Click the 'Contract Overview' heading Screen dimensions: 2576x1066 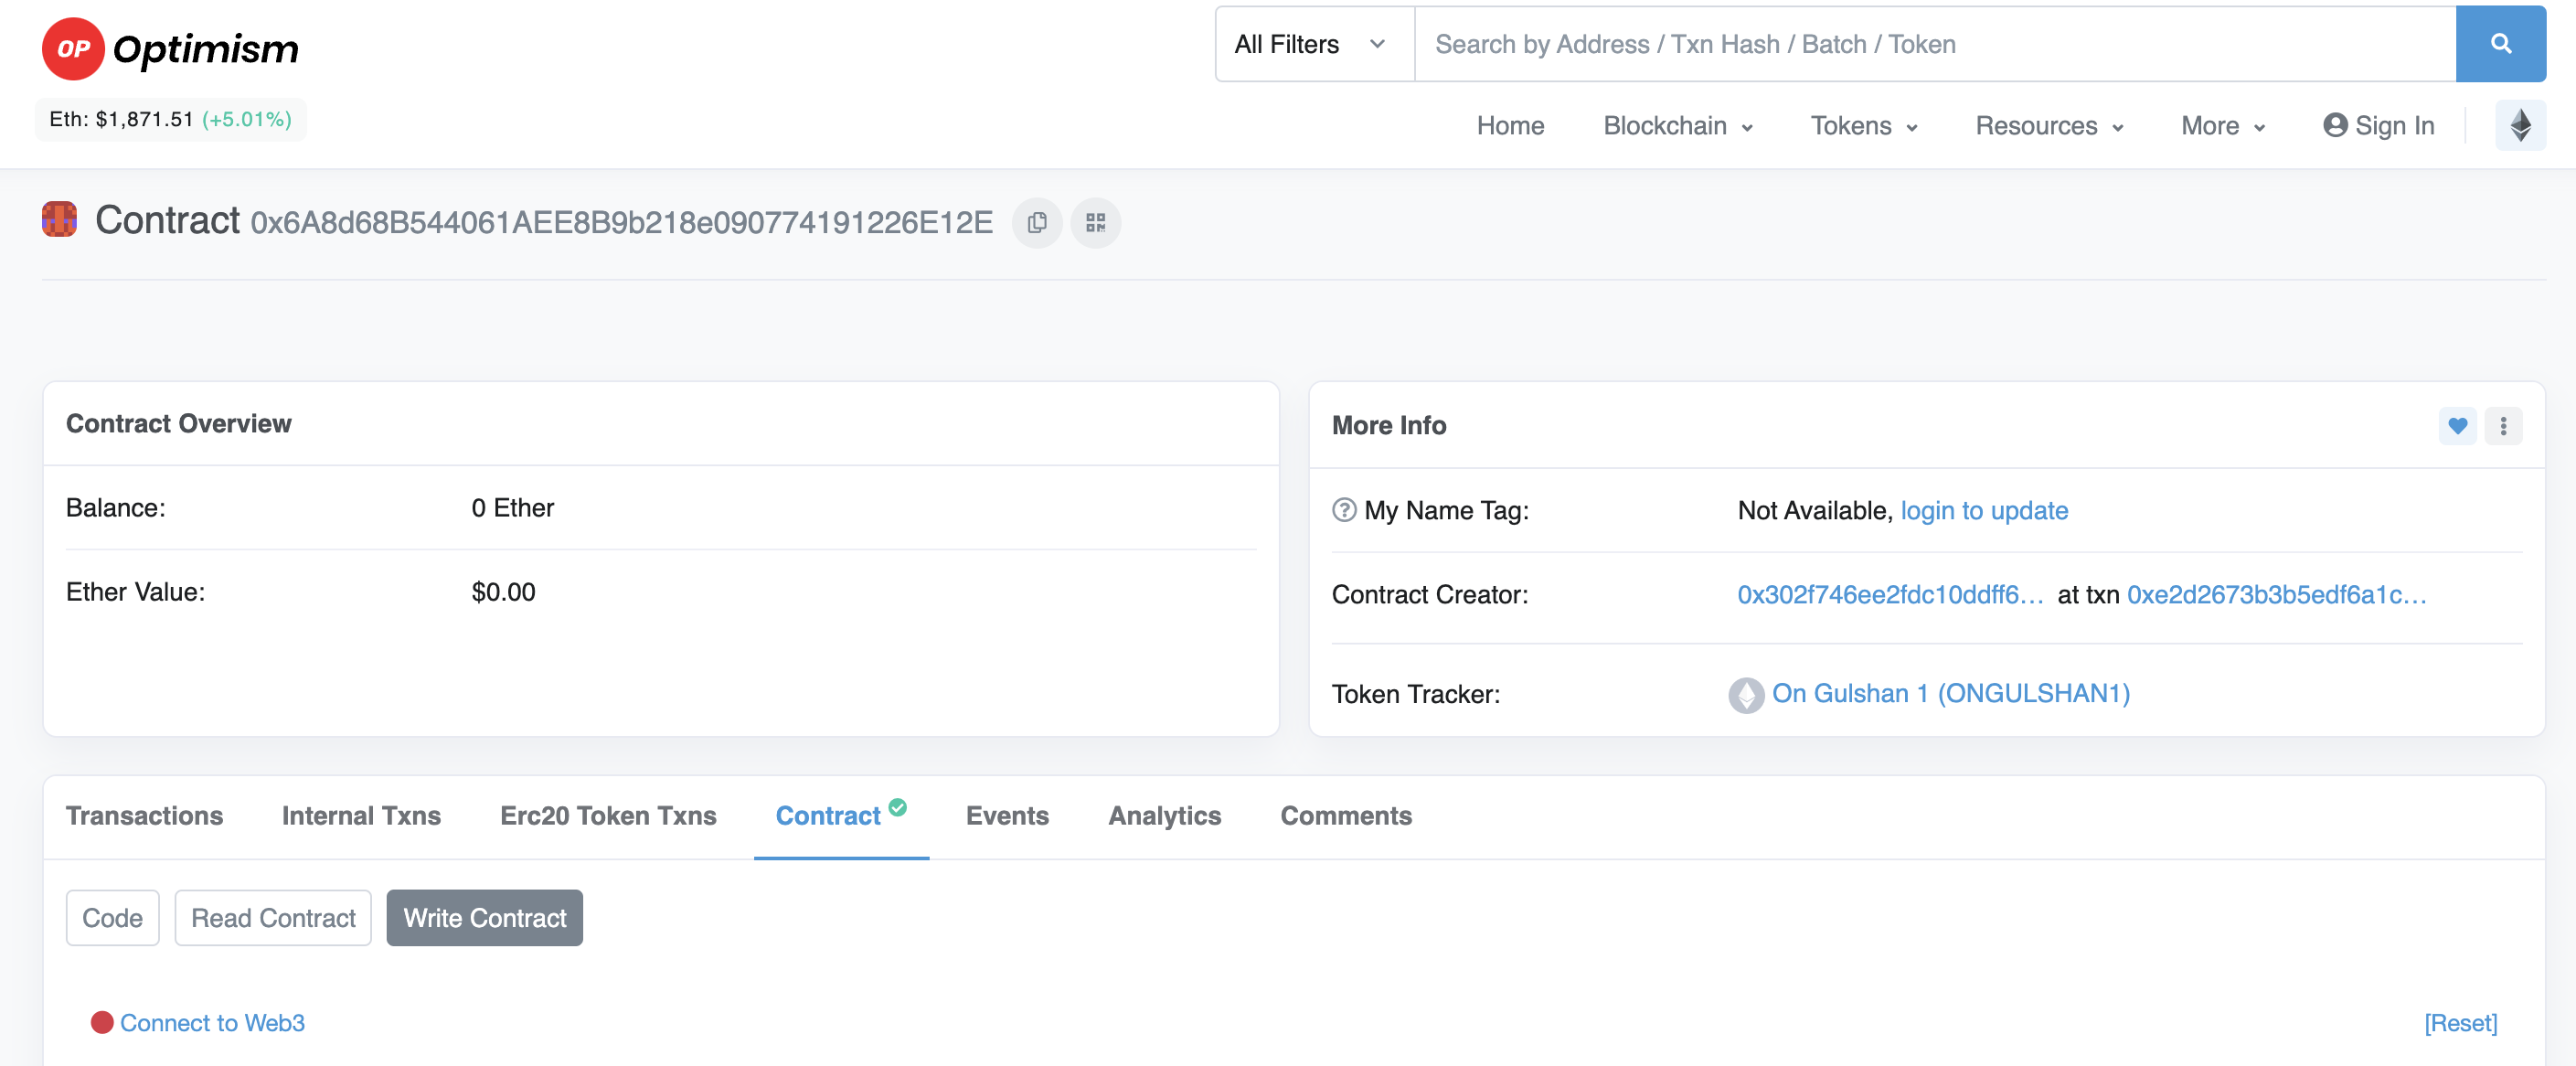coord(179,424)
